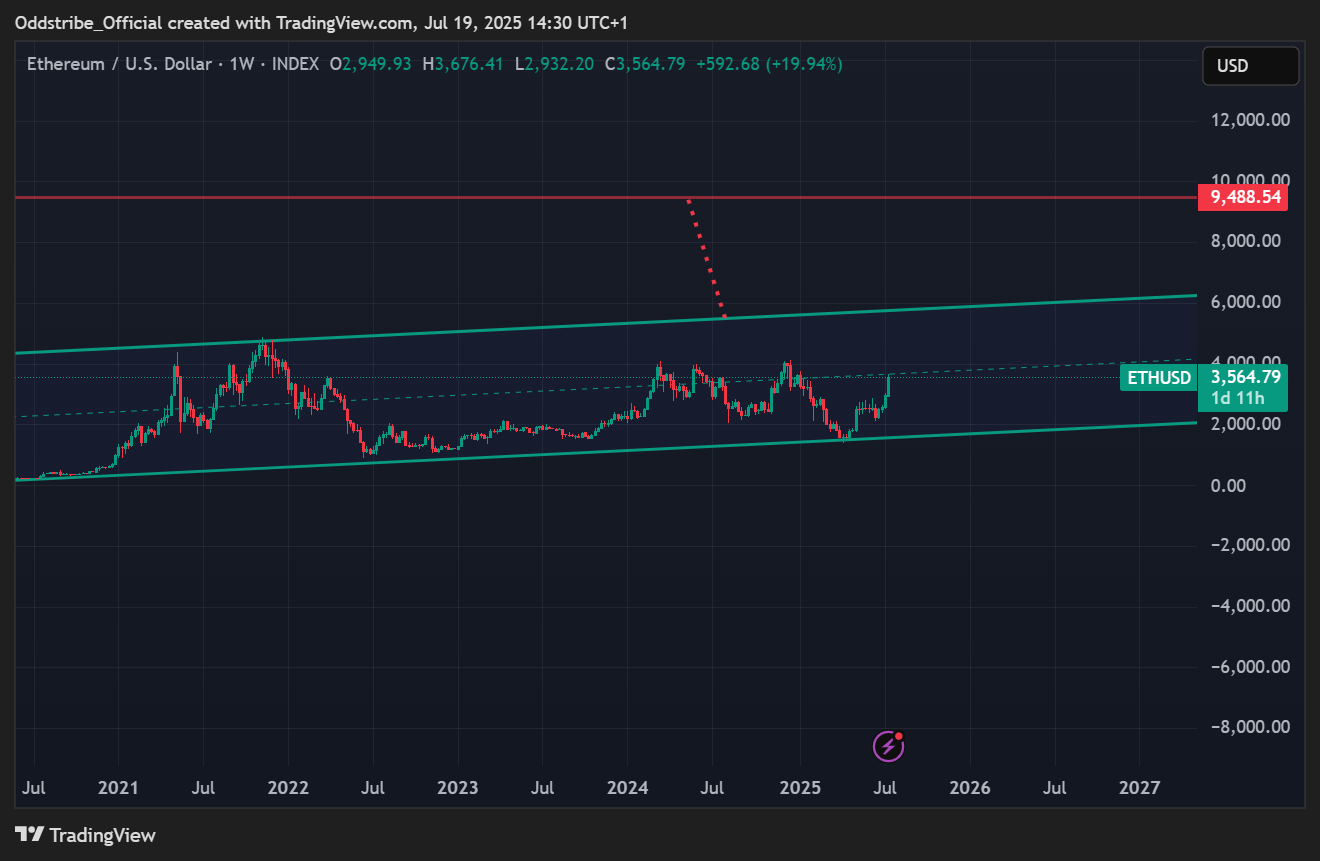
Task: Click the high value H3,676.41
Action: 464,64
